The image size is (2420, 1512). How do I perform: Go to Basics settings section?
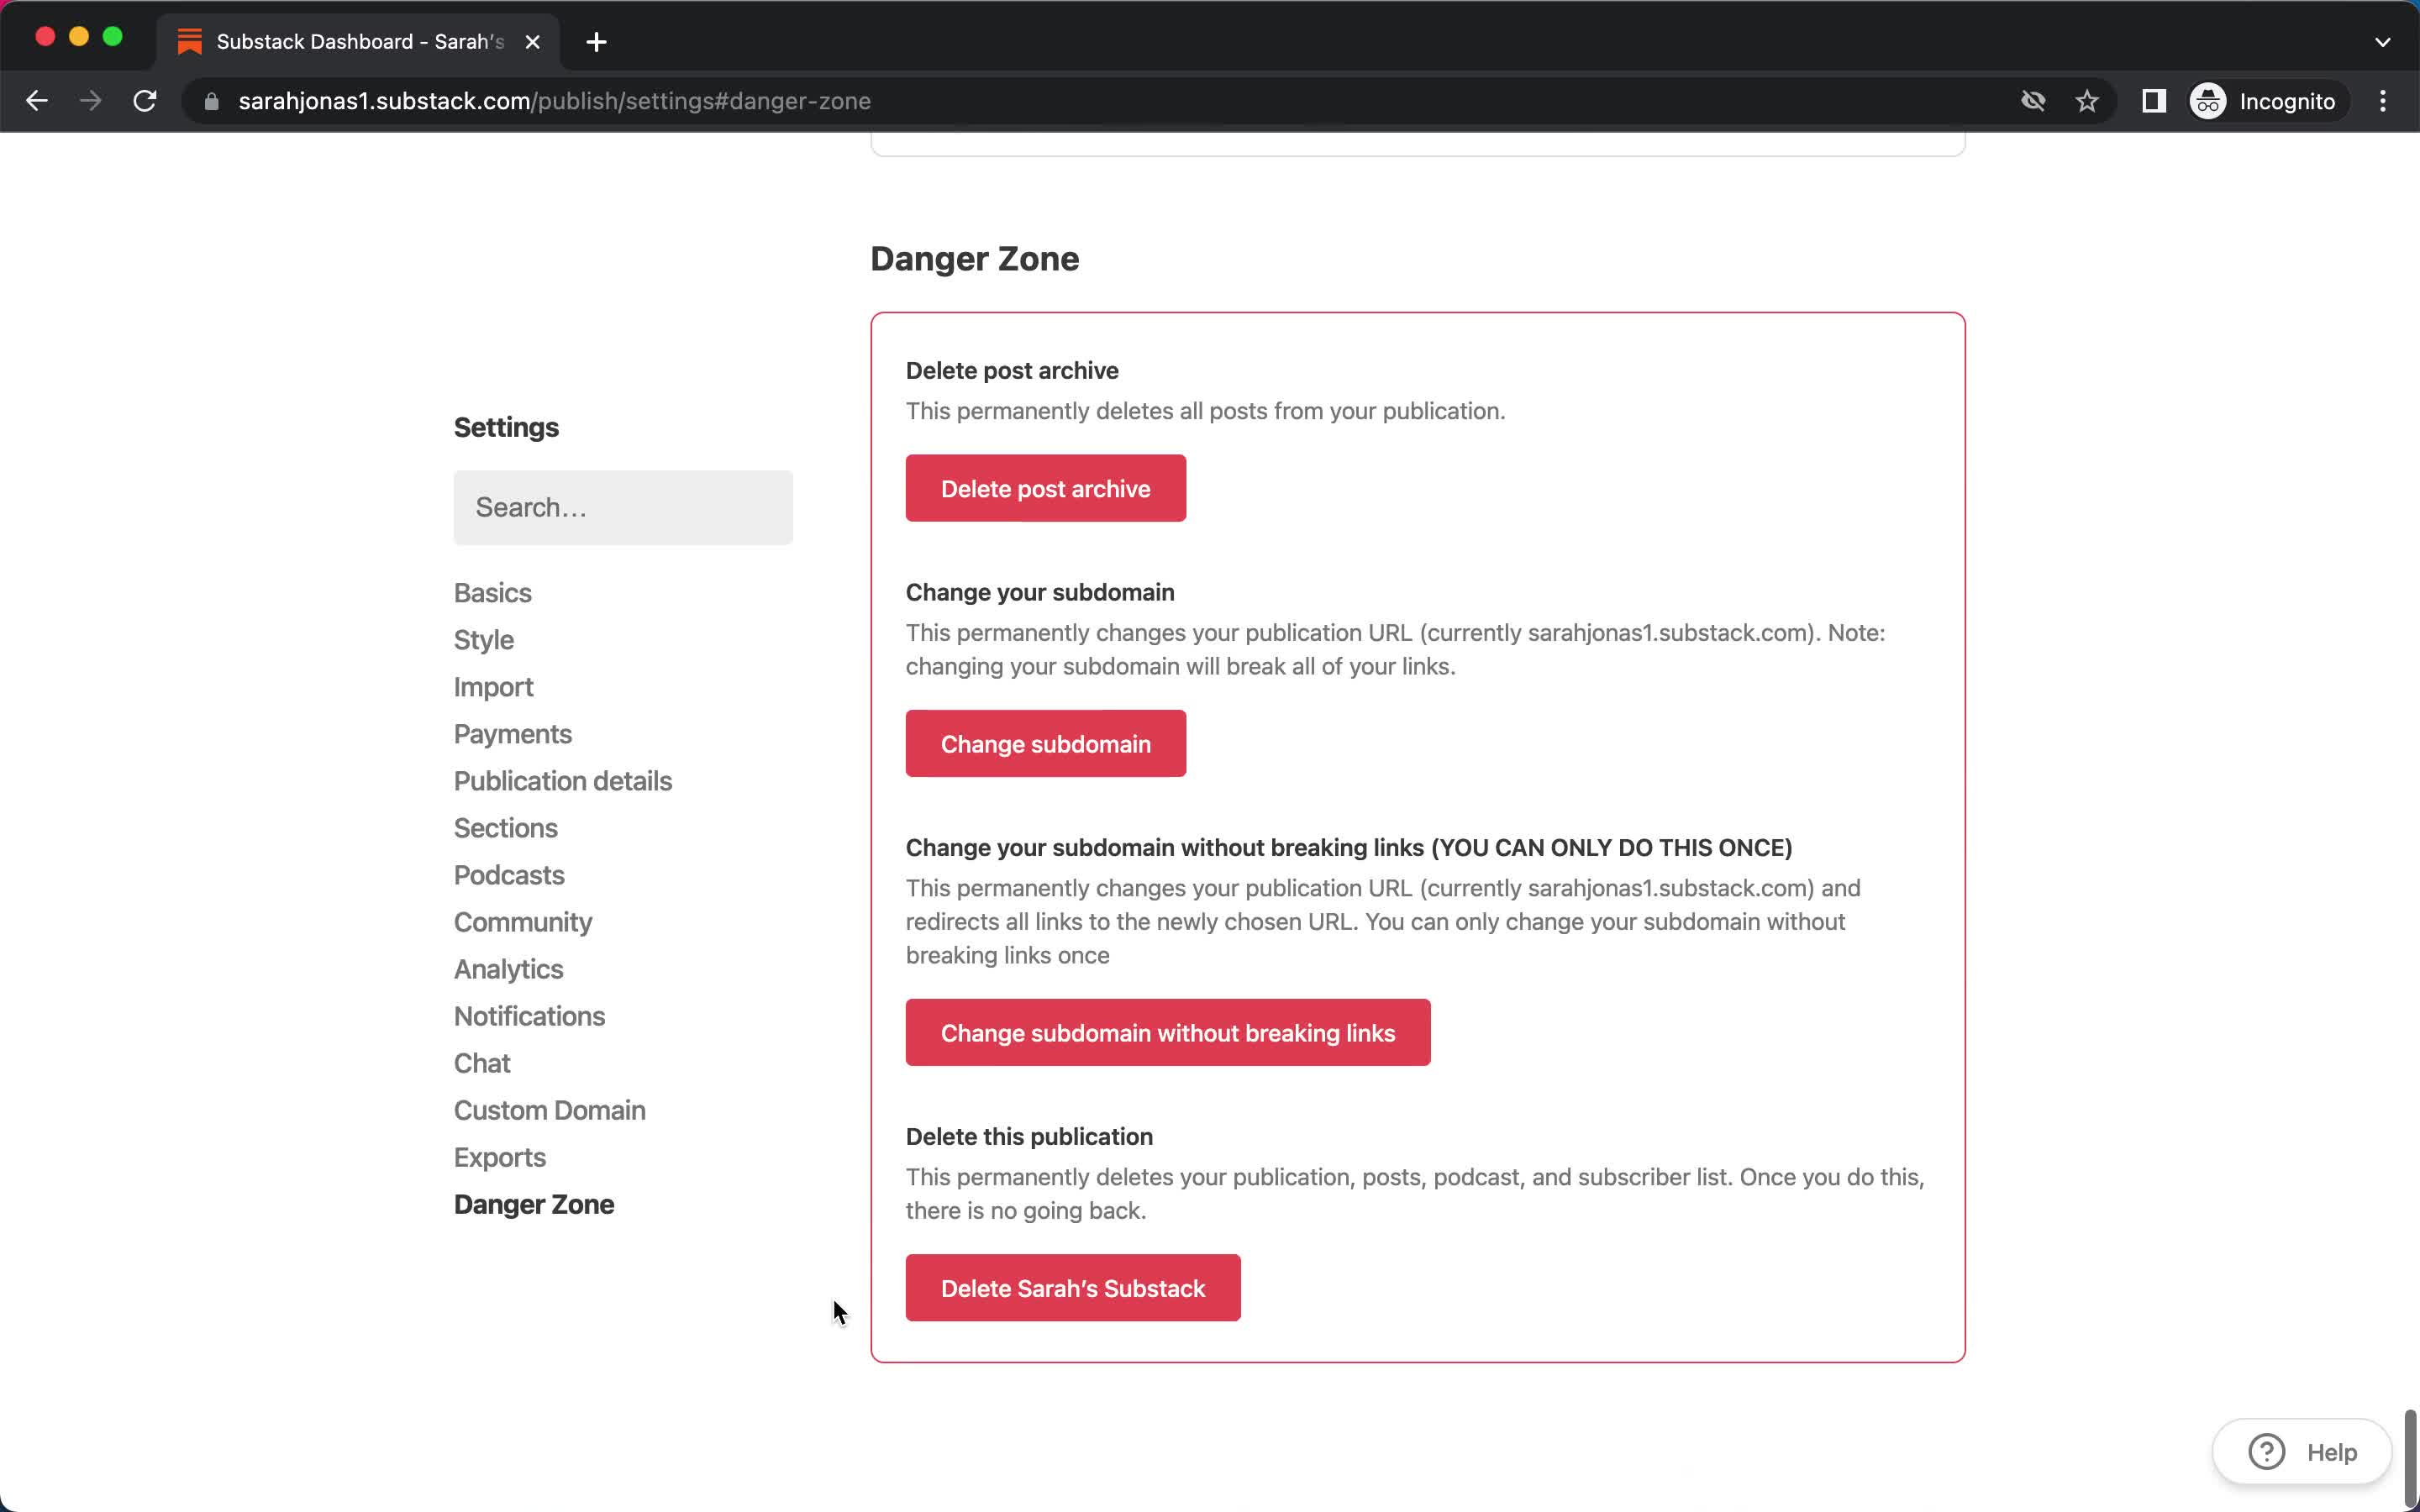[x=492, y=593]
